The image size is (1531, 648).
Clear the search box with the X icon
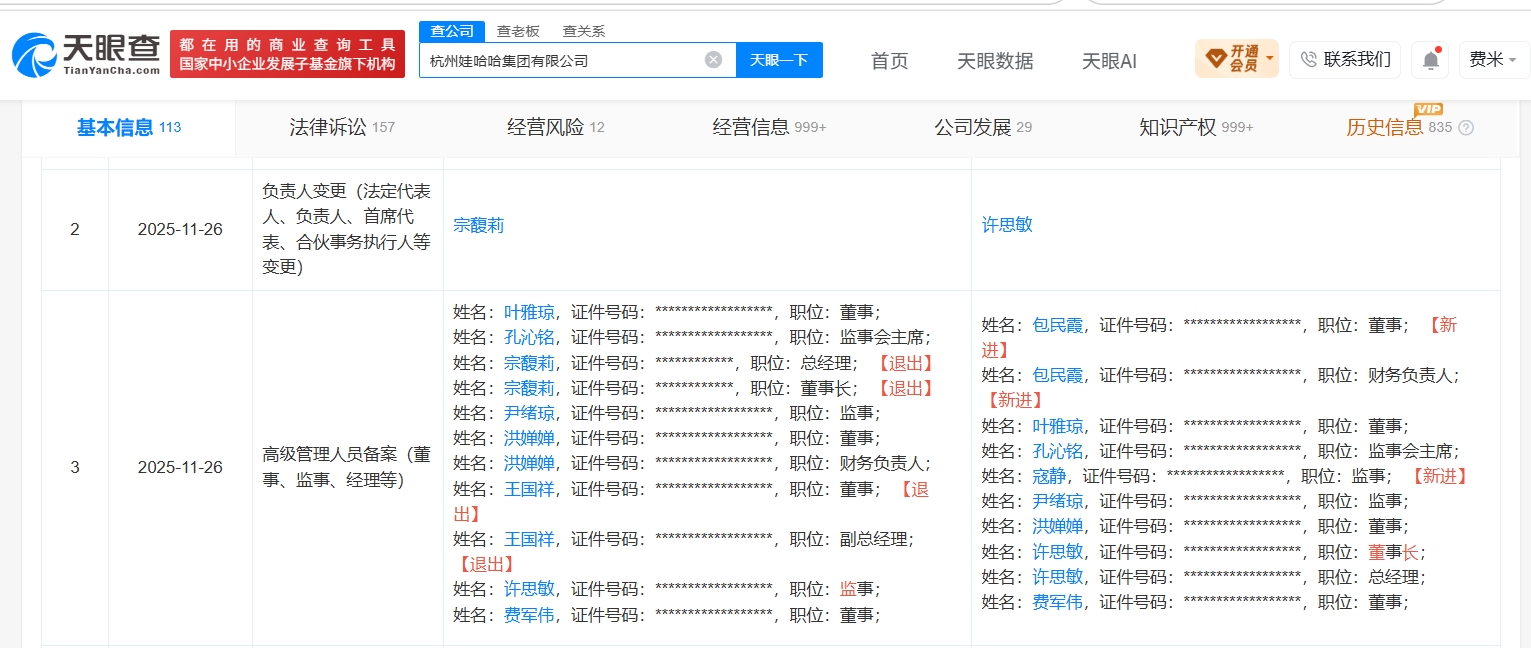tap(713, 60)
